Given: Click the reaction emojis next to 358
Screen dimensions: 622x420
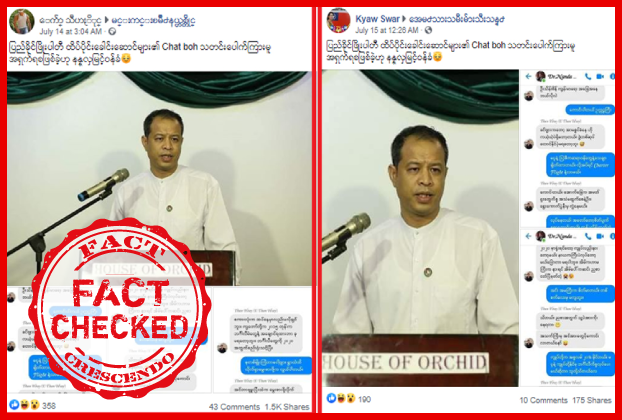Looking at the screenshot, I should [25, 405].
